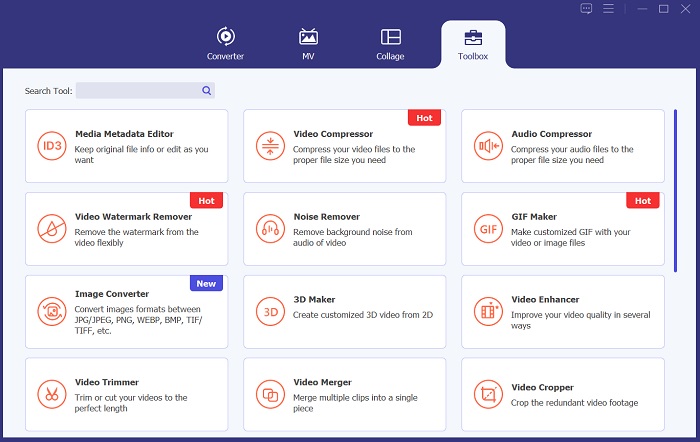The image size is (700, 442).
Task: Maximize the application window
Action: pyautogui.click(x=663, y=8)
